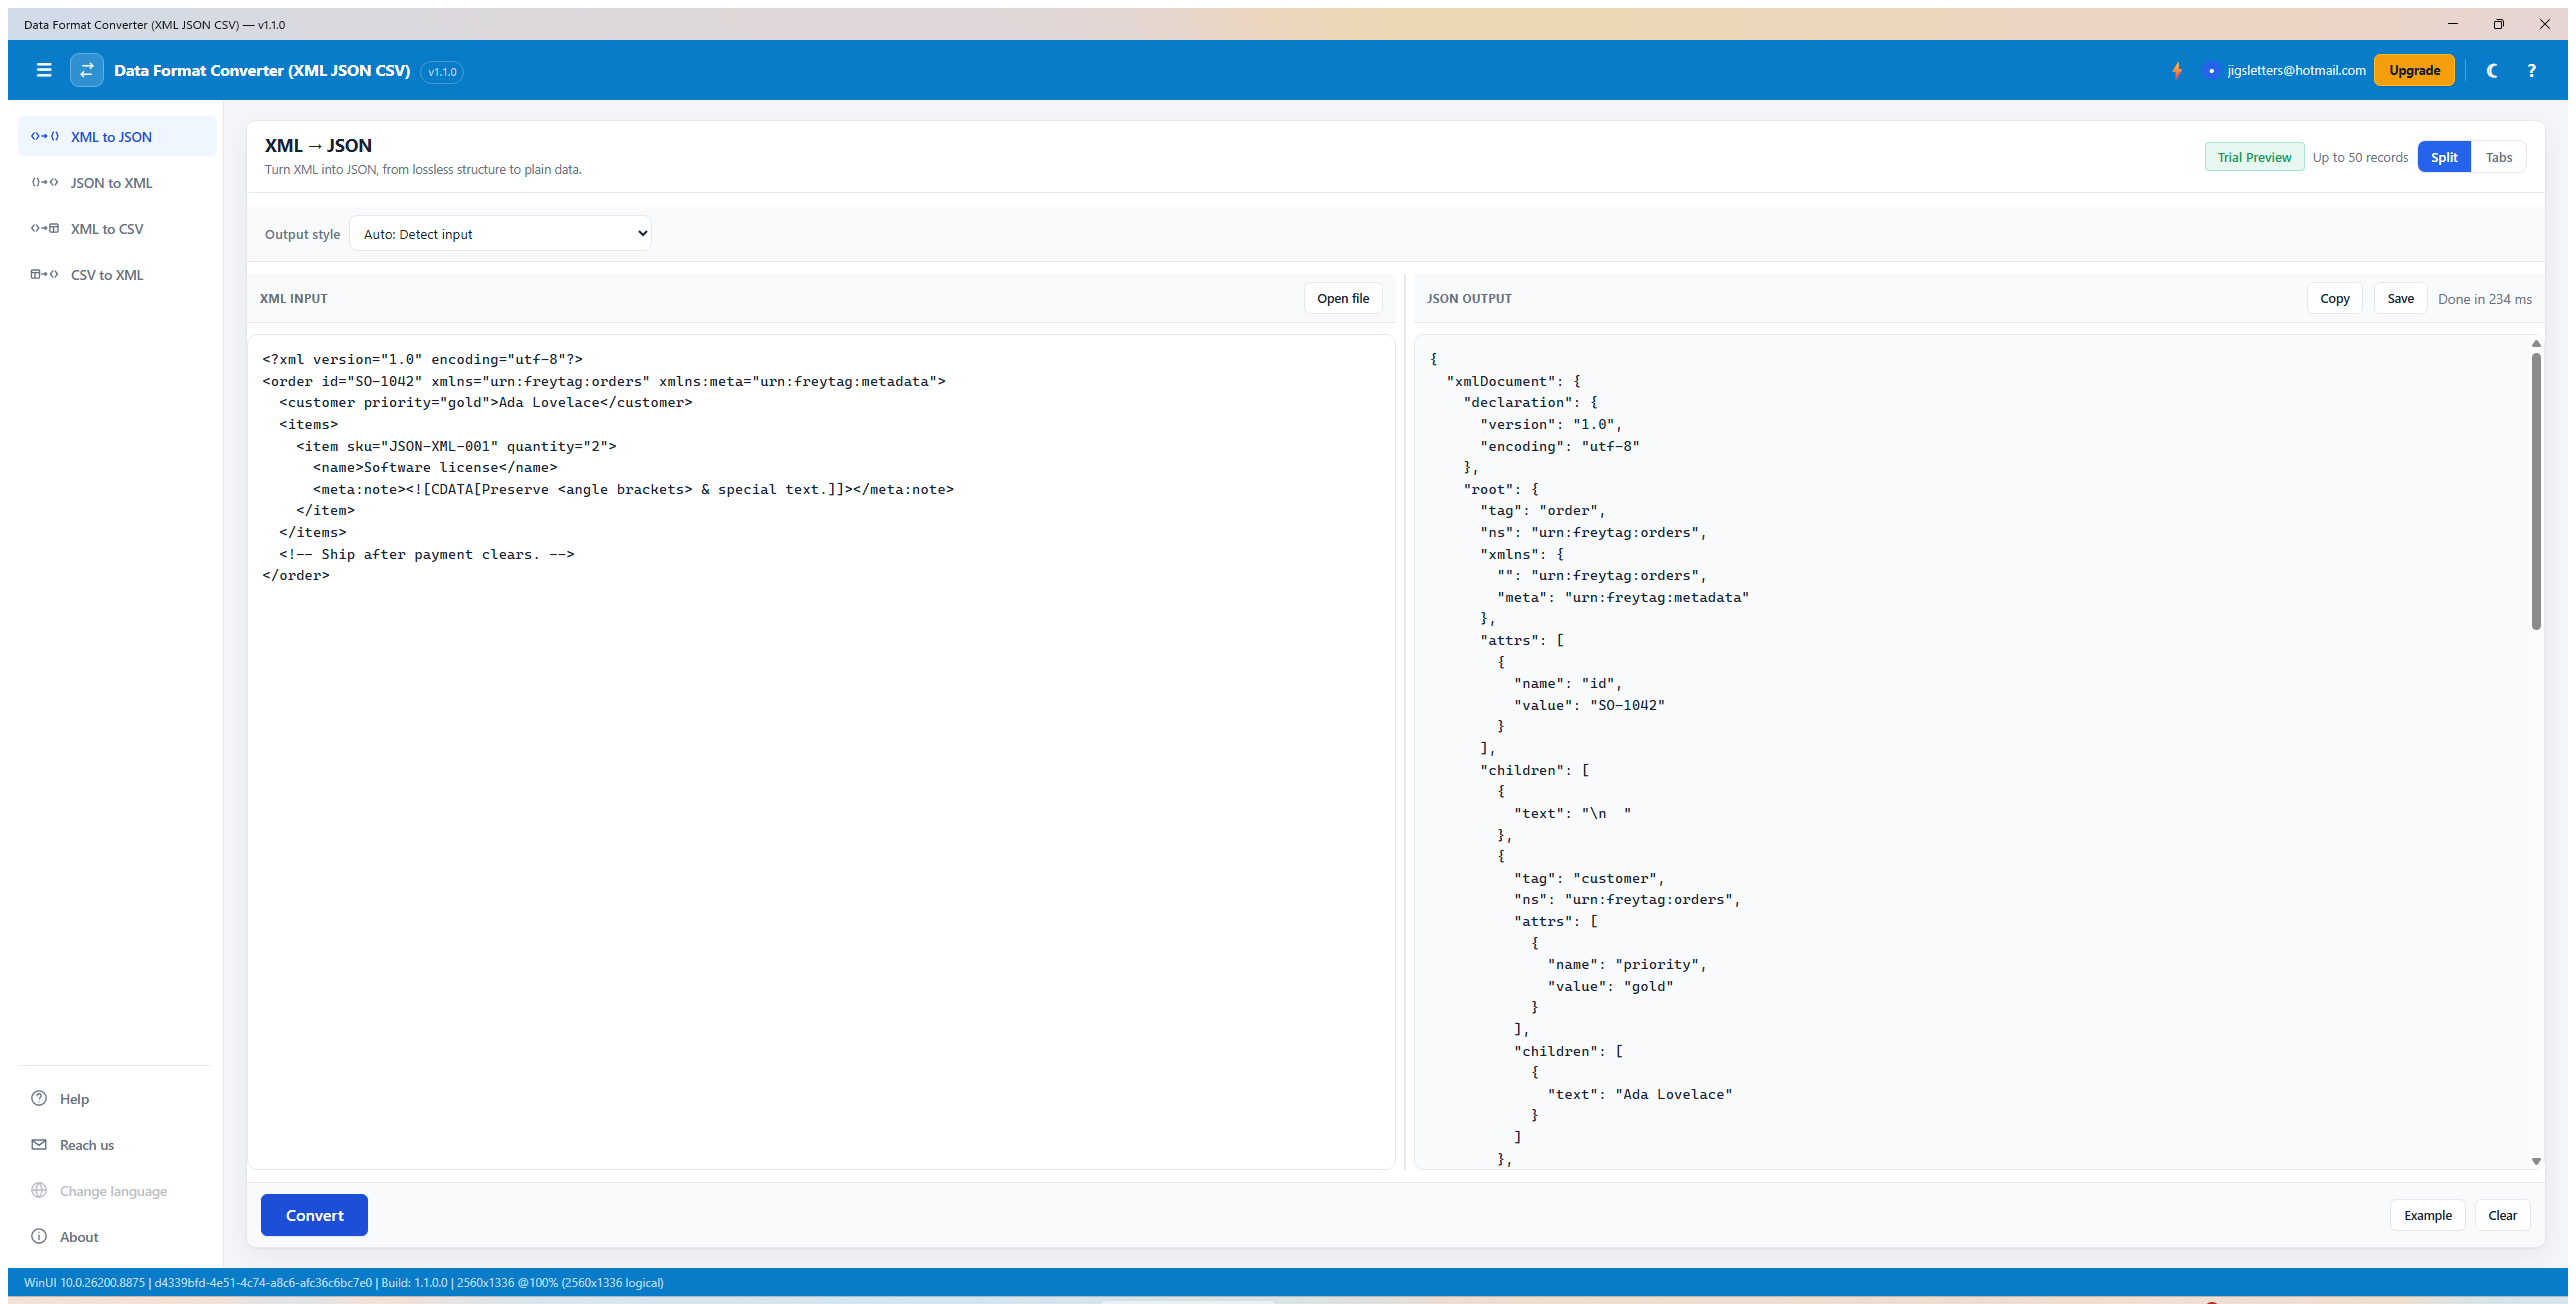Select XML to JSON converter
The image size is (2576, 1304).
coord(117,136)
